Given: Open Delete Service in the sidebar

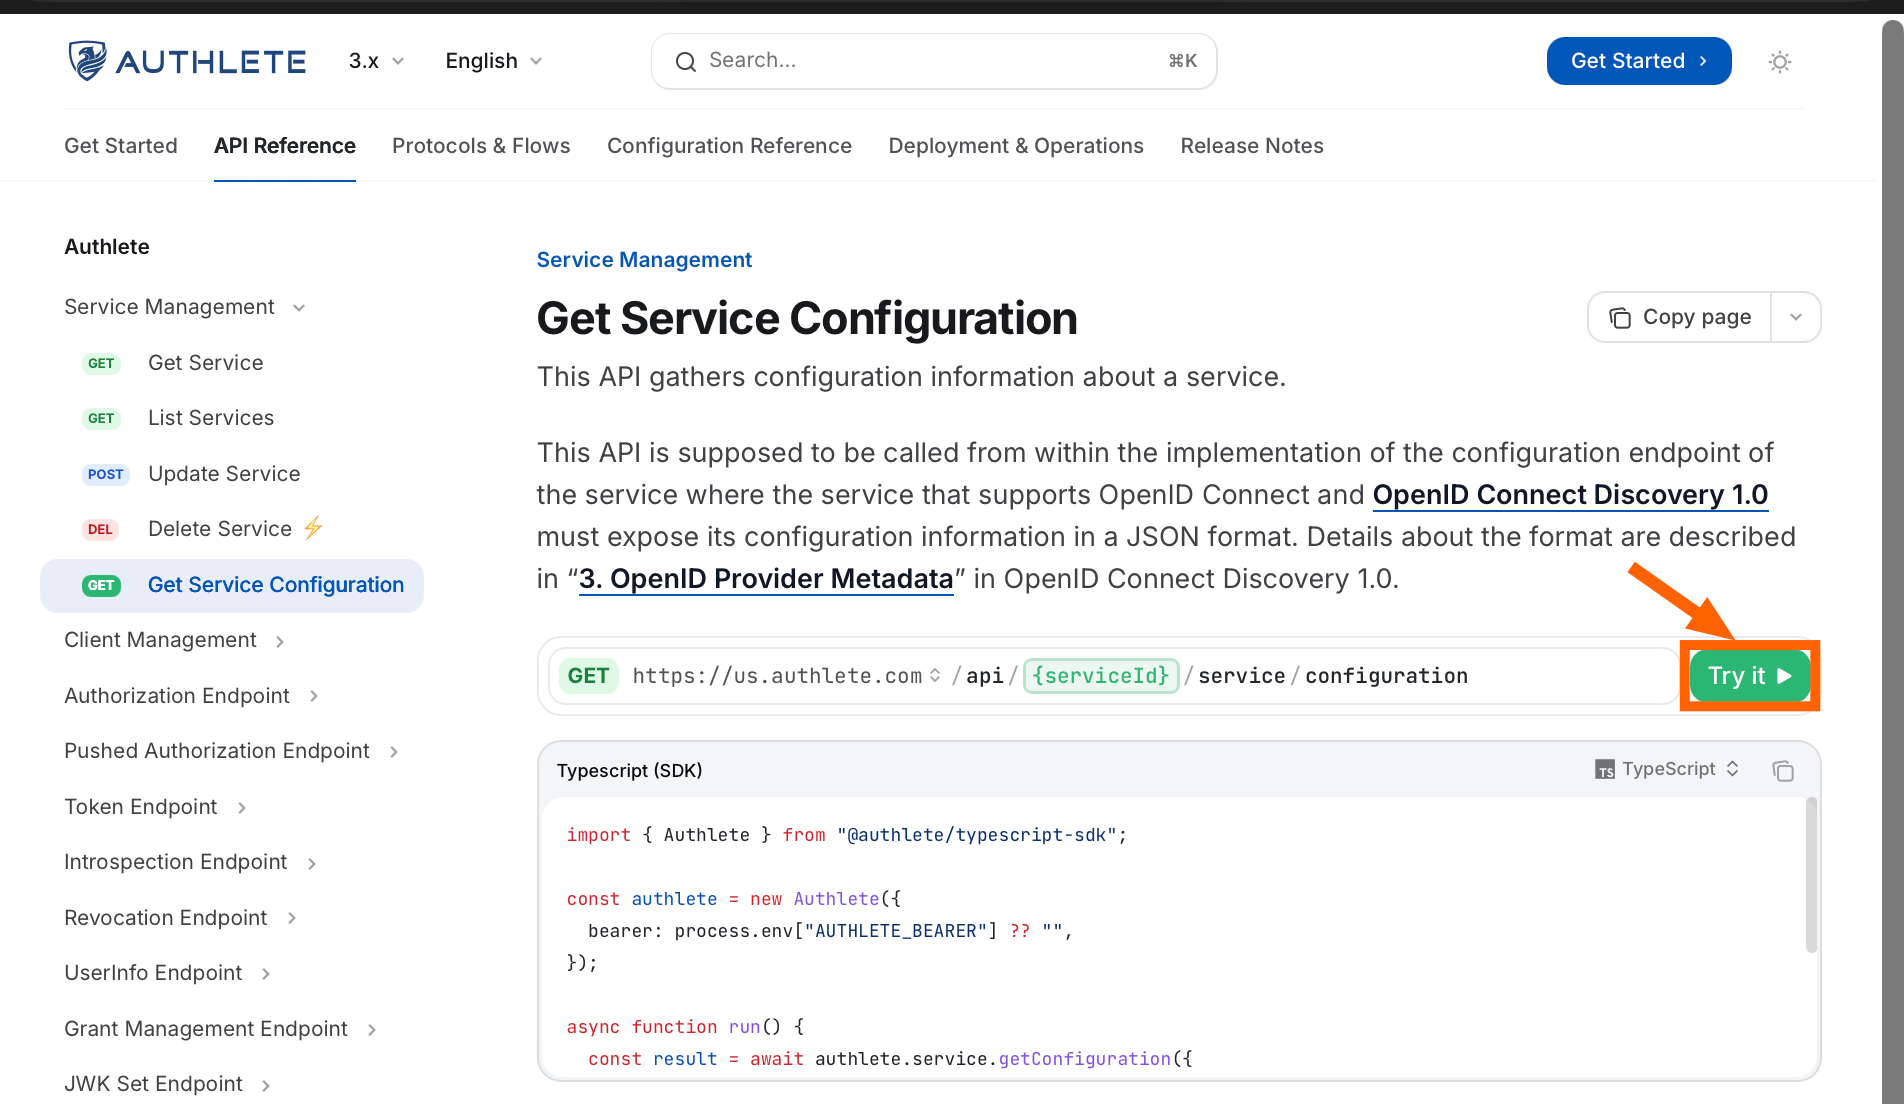Looking at the screenshot, I should click(220, 529).
